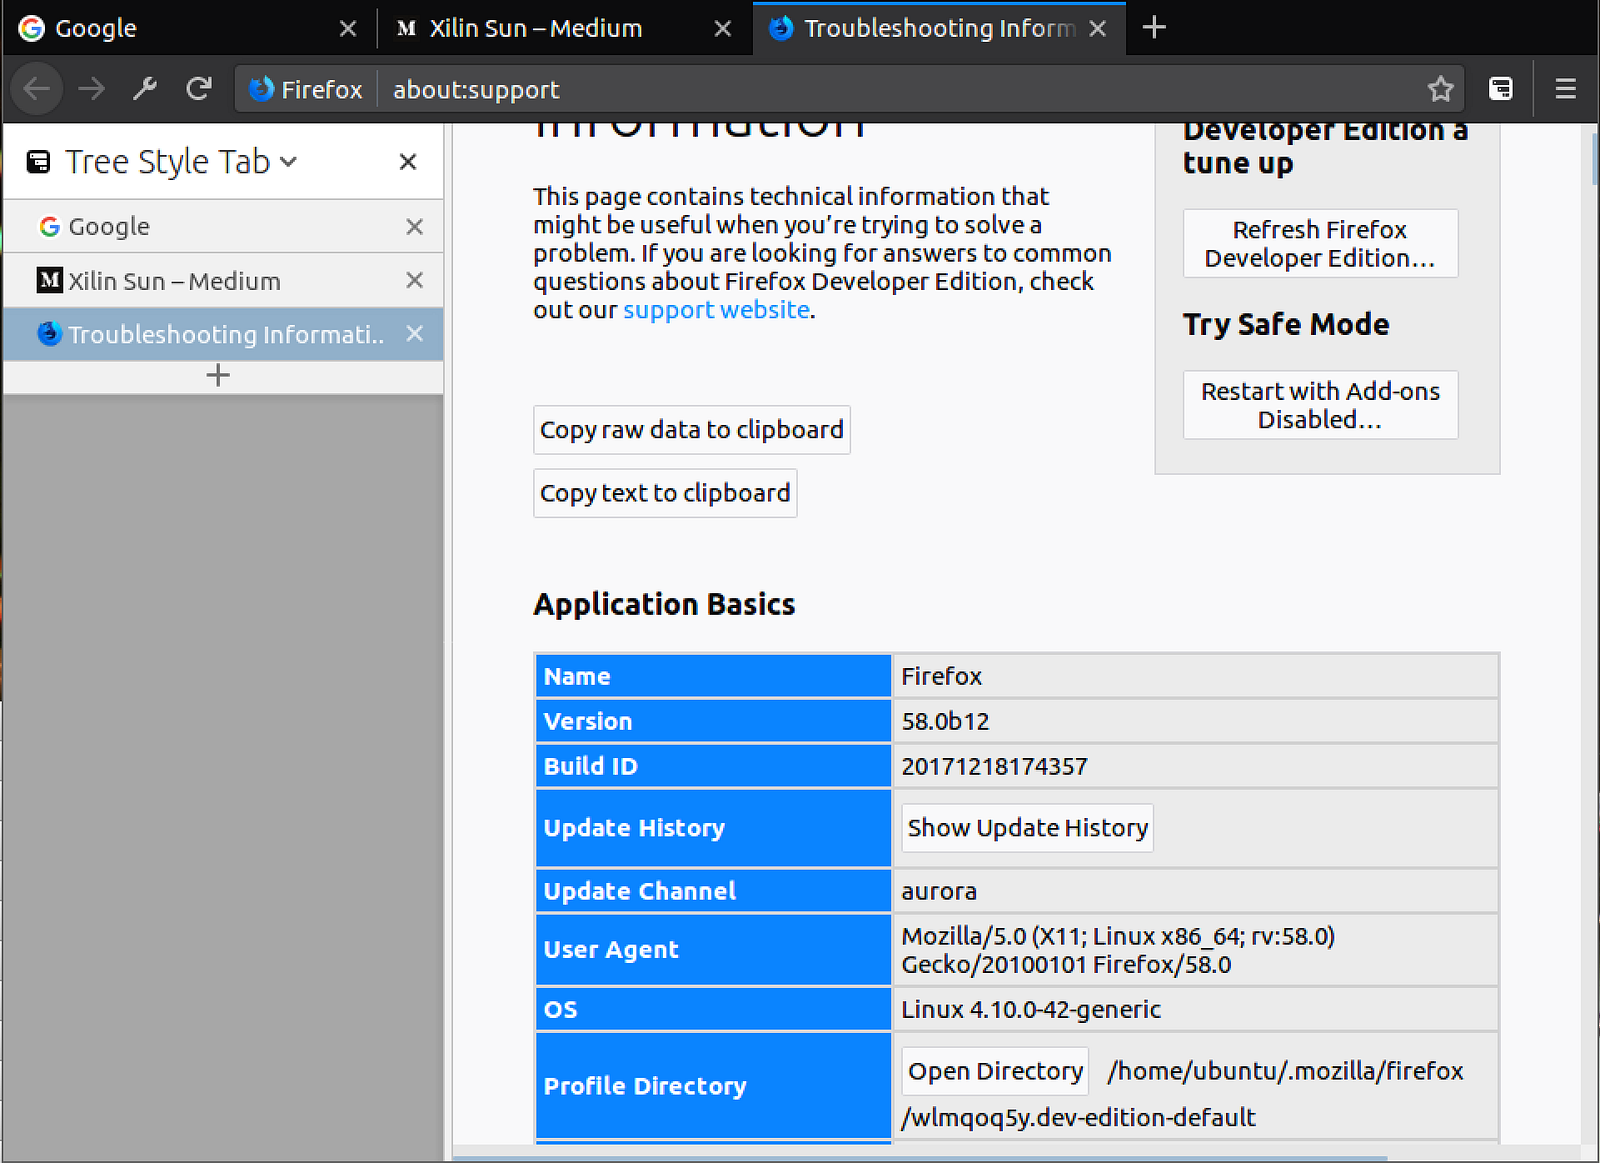Viewport: 1600px width, 1163px height.
Task: Select Troubleshooting Informati.. in sidebar
Action: (223, 334)
